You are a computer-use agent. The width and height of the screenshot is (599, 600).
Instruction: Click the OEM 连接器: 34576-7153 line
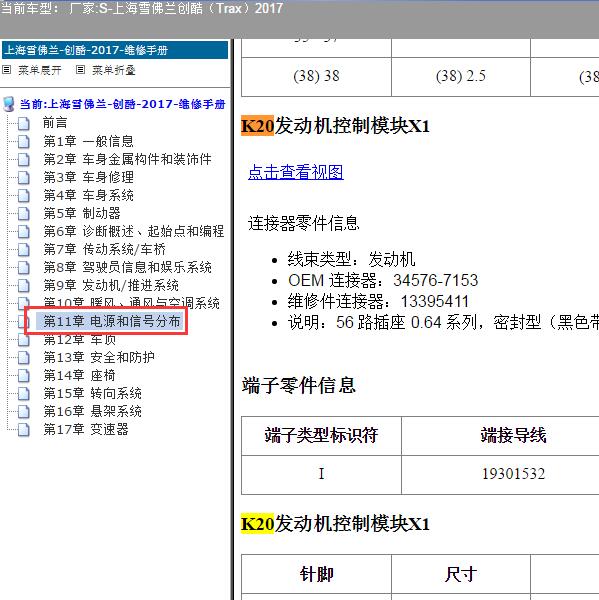tap(383, 280)
